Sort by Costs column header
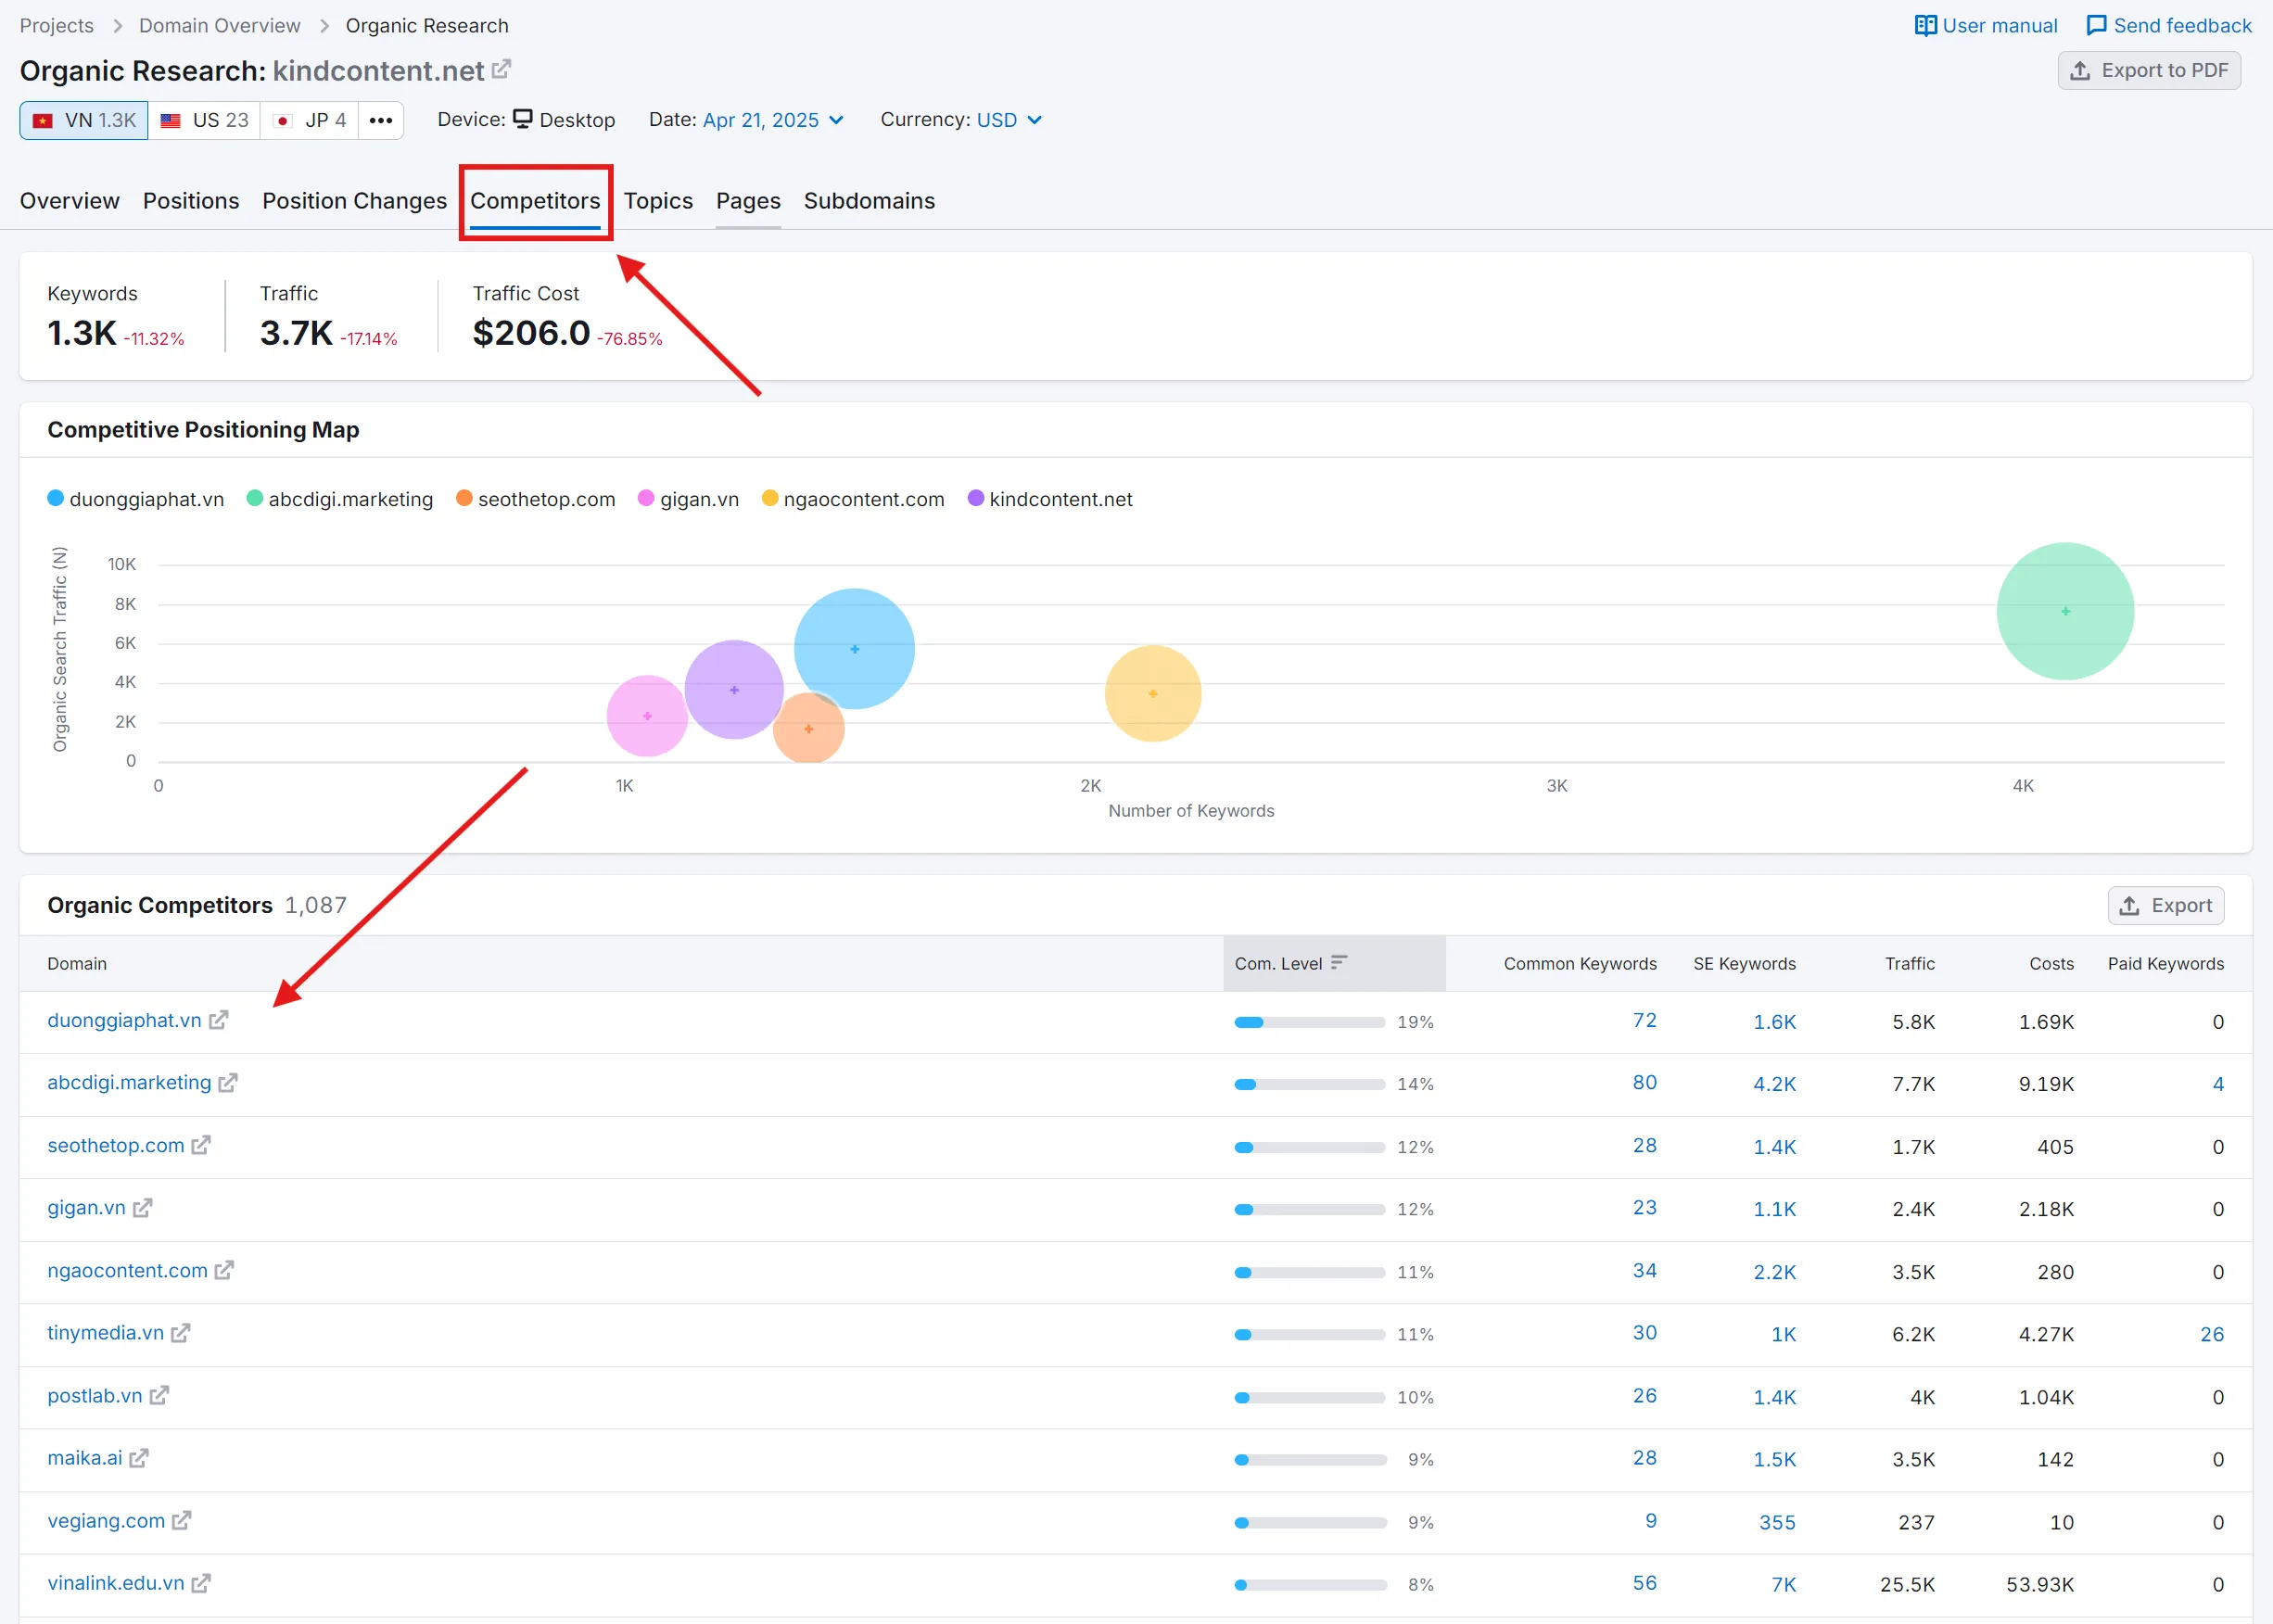 (2051, 964)
